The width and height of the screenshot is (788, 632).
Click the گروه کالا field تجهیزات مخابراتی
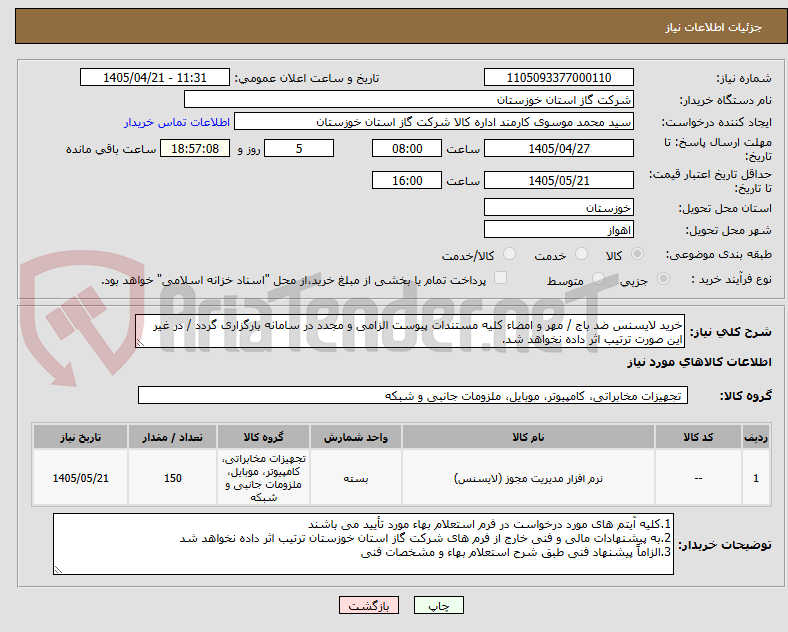click(413, 395)
